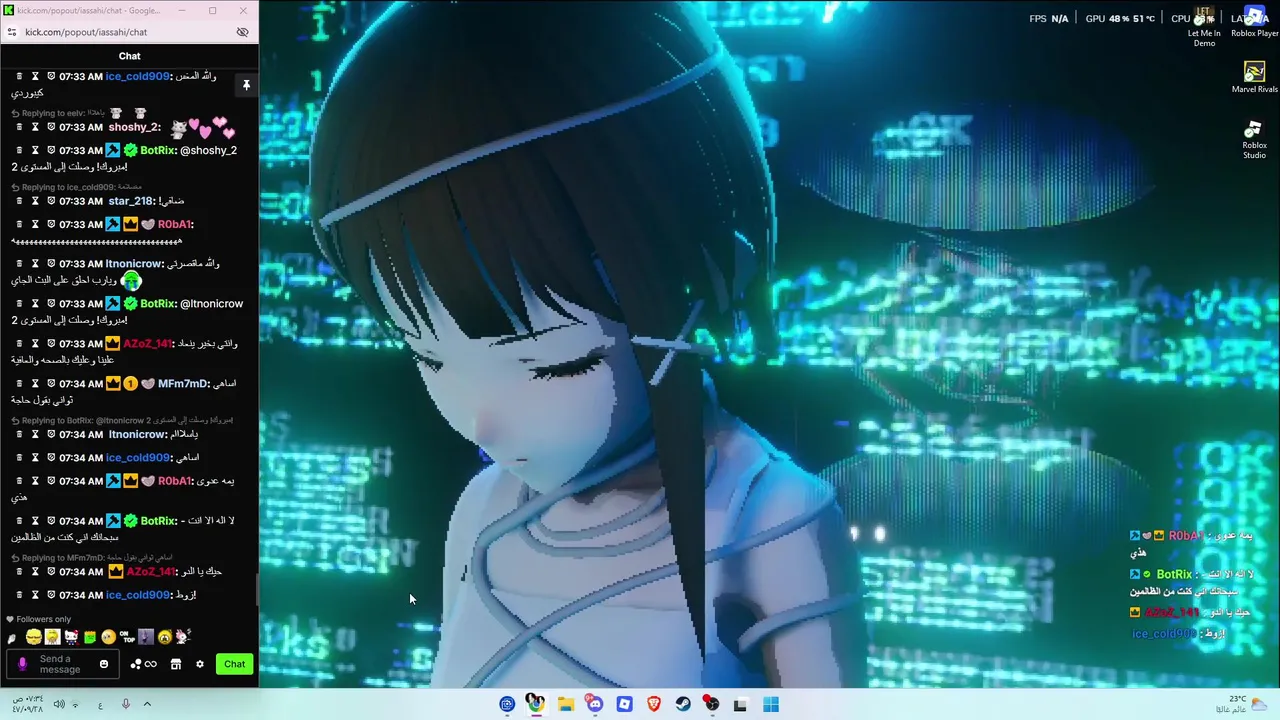
Task: Switch input language indicator in tray
Action: coord(100,704)
